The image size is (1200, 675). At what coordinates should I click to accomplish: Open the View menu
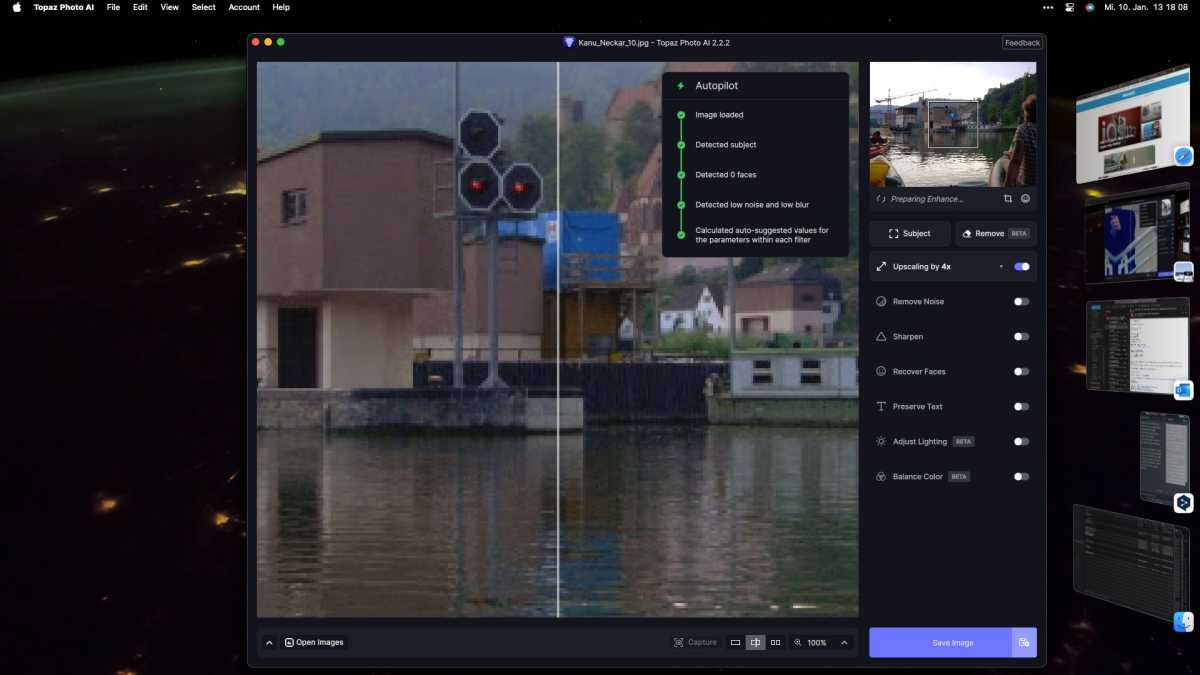[170, 7]
